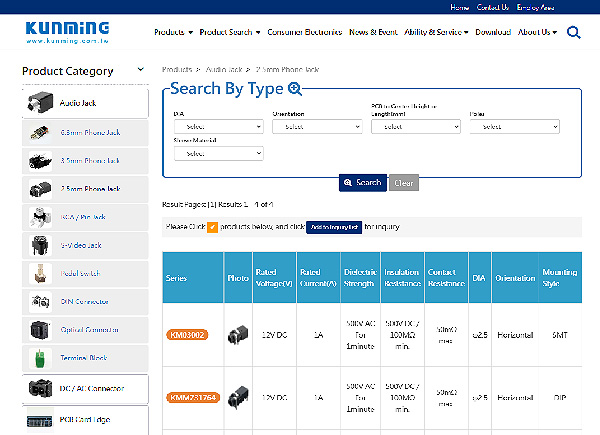Click the KM03002 product photo
Viewport: 600px width, 435px height.
tap(238, 334)
